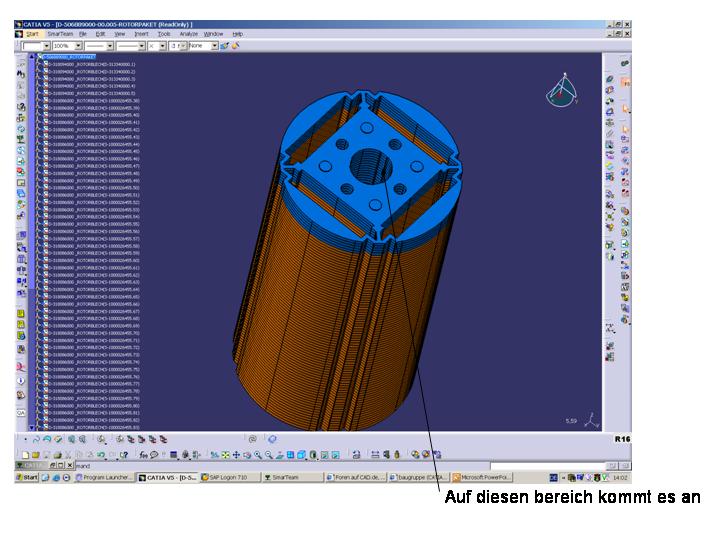This screenshot has height=540, width=720.
Task: Click the Zoom Out magnifier
Action: [269, 455]
